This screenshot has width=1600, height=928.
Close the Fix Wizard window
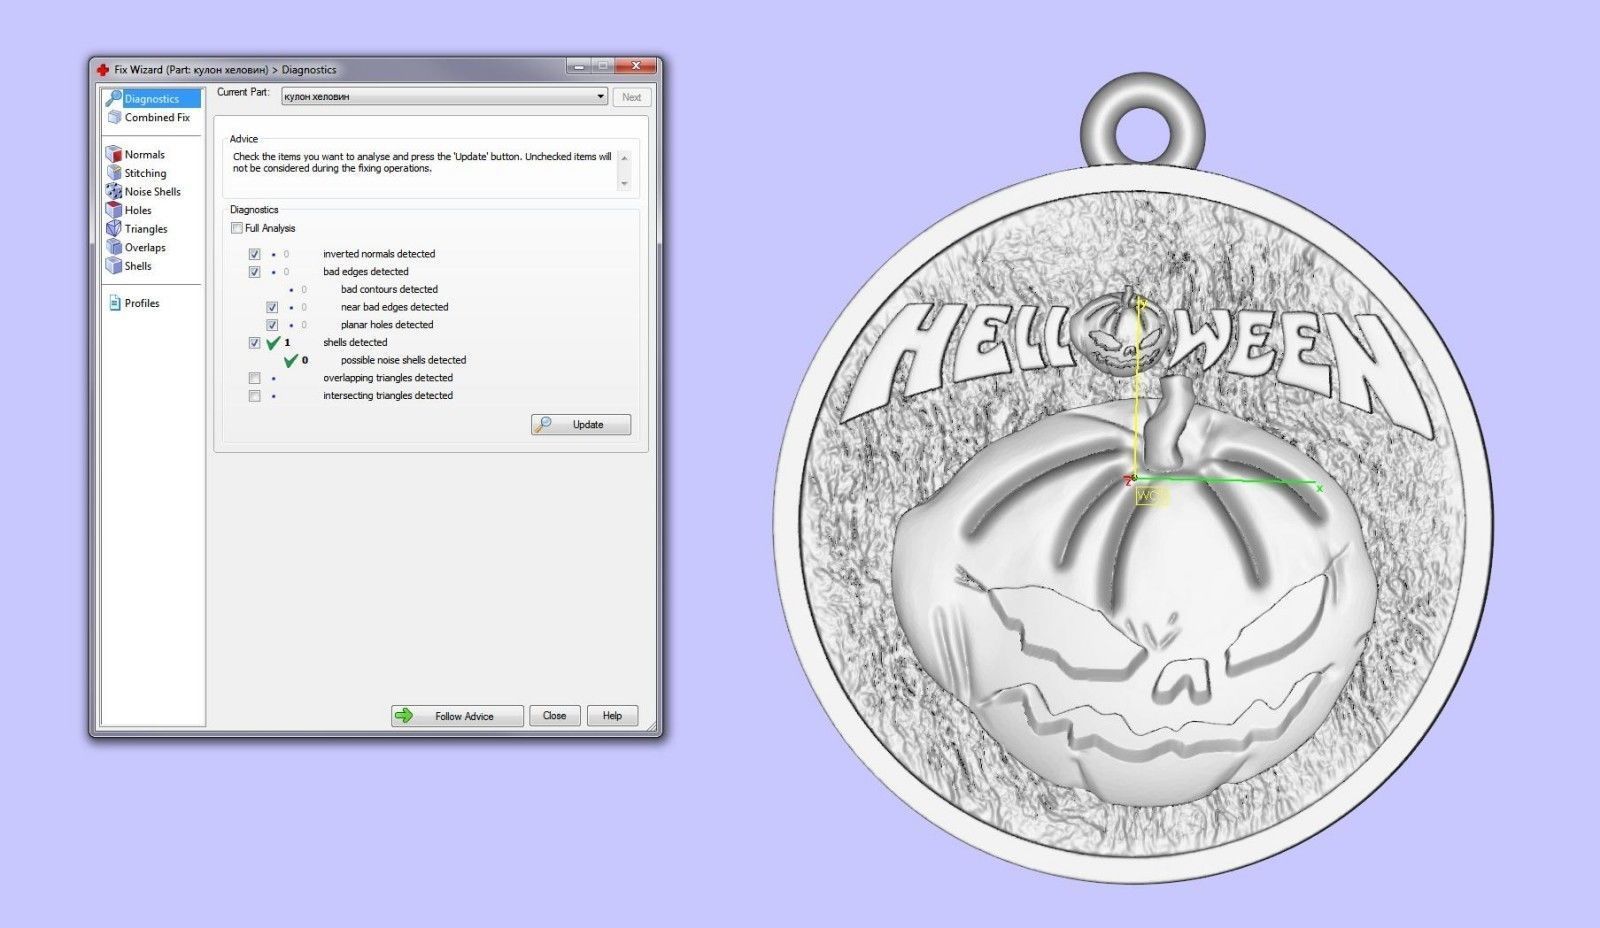[x=636, y=66]
